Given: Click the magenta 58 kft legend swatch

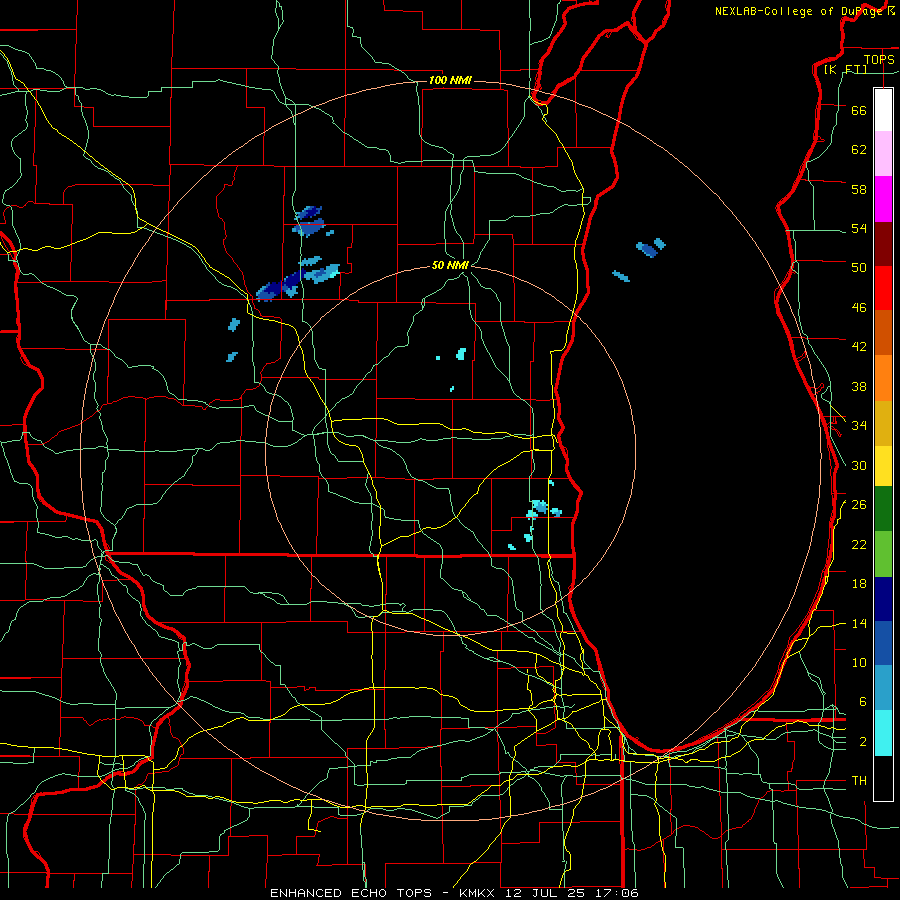Looking at the screenshot, I should pyautogui.click(x=883, y=199).
